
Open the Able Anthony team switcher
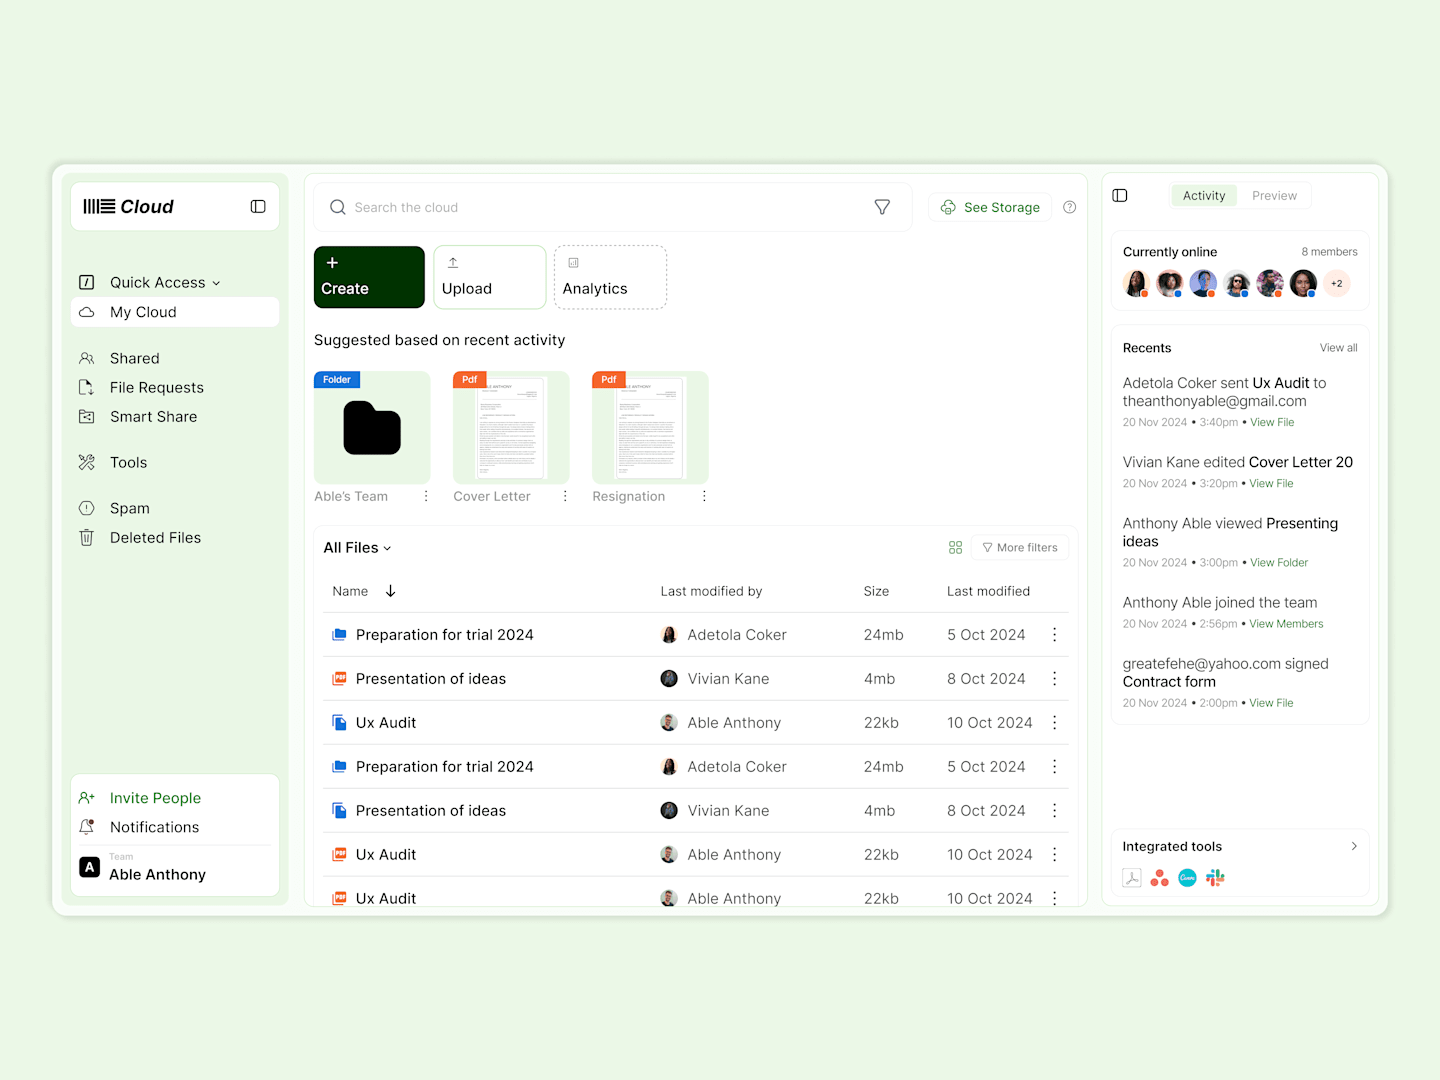pyautogui.click(x=175, y=868)
